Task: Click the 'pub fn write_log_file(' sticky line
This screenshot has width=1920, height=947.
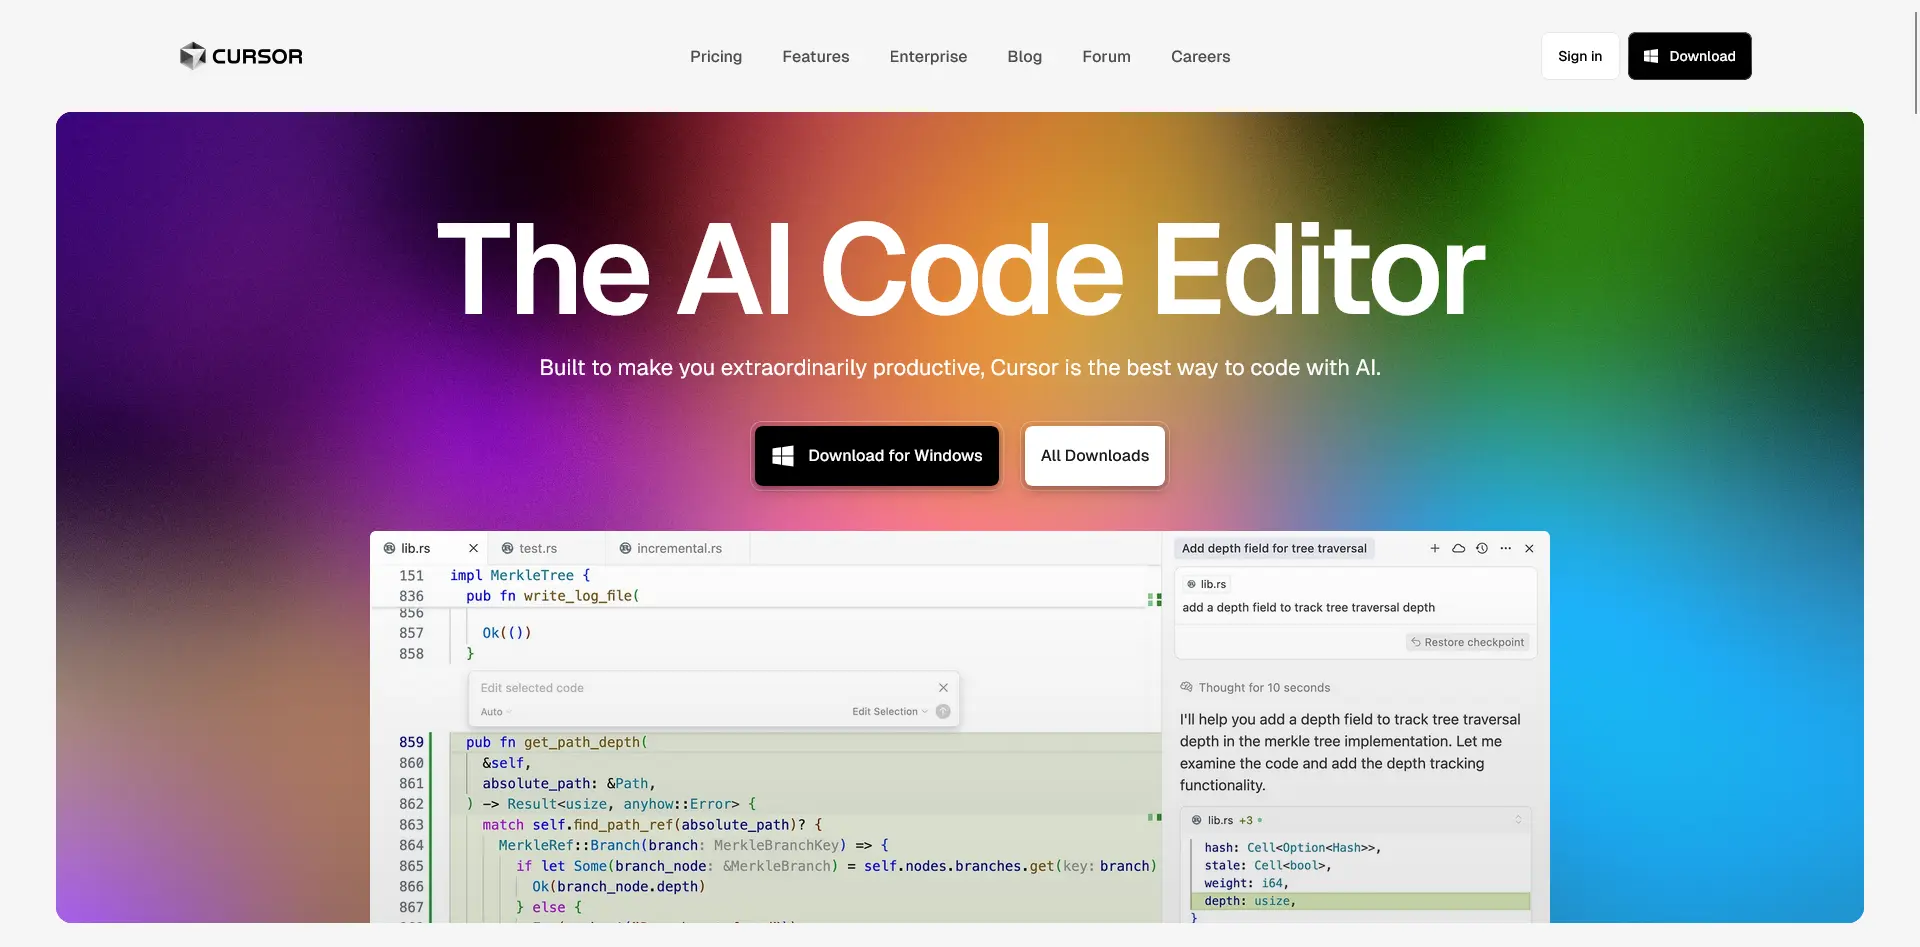Action: point(552,596)
